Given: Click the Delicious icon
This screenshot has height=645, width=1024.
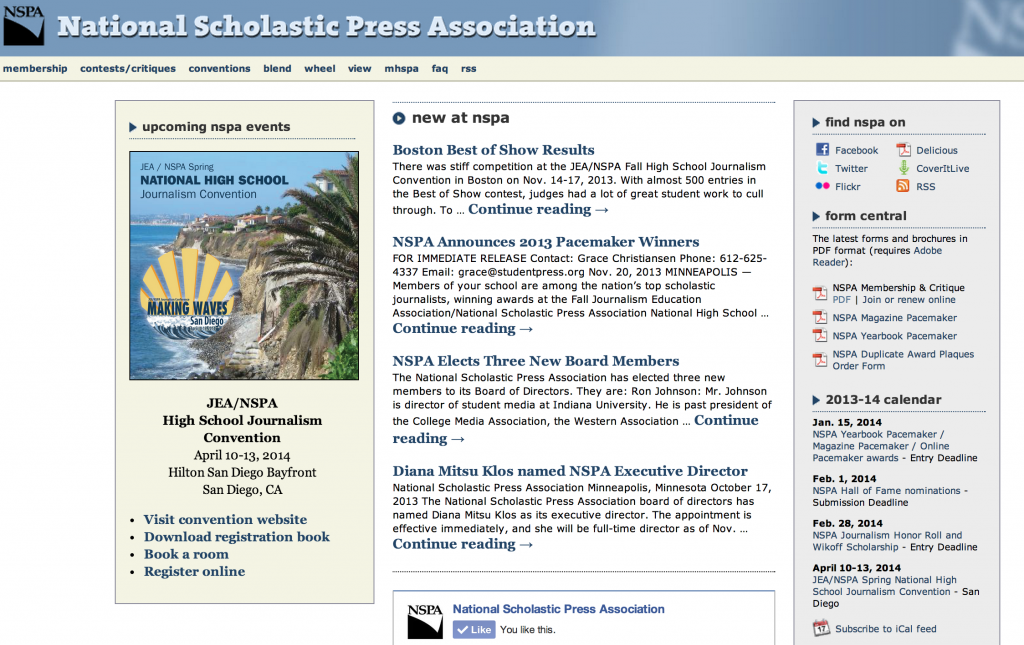Looking at the screenshot, I should 903,149.
